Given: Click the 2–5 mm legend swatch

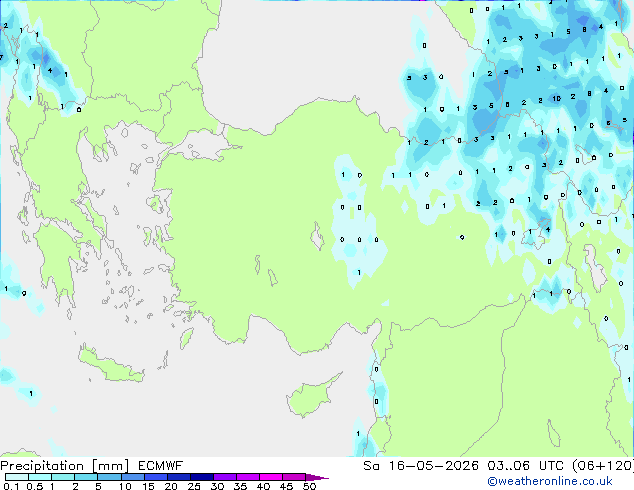Looking at the screenshot, I should pos(86,477).
